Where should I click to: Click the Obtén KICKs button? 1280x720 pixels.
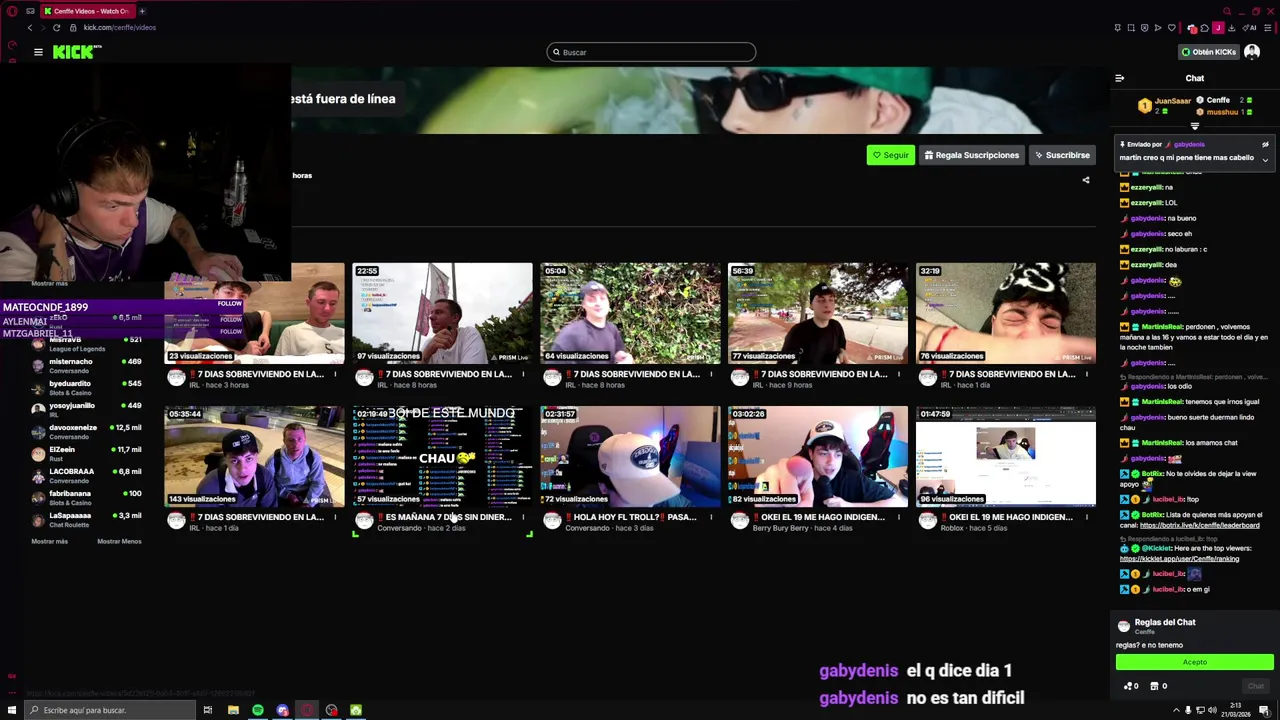1209,52
